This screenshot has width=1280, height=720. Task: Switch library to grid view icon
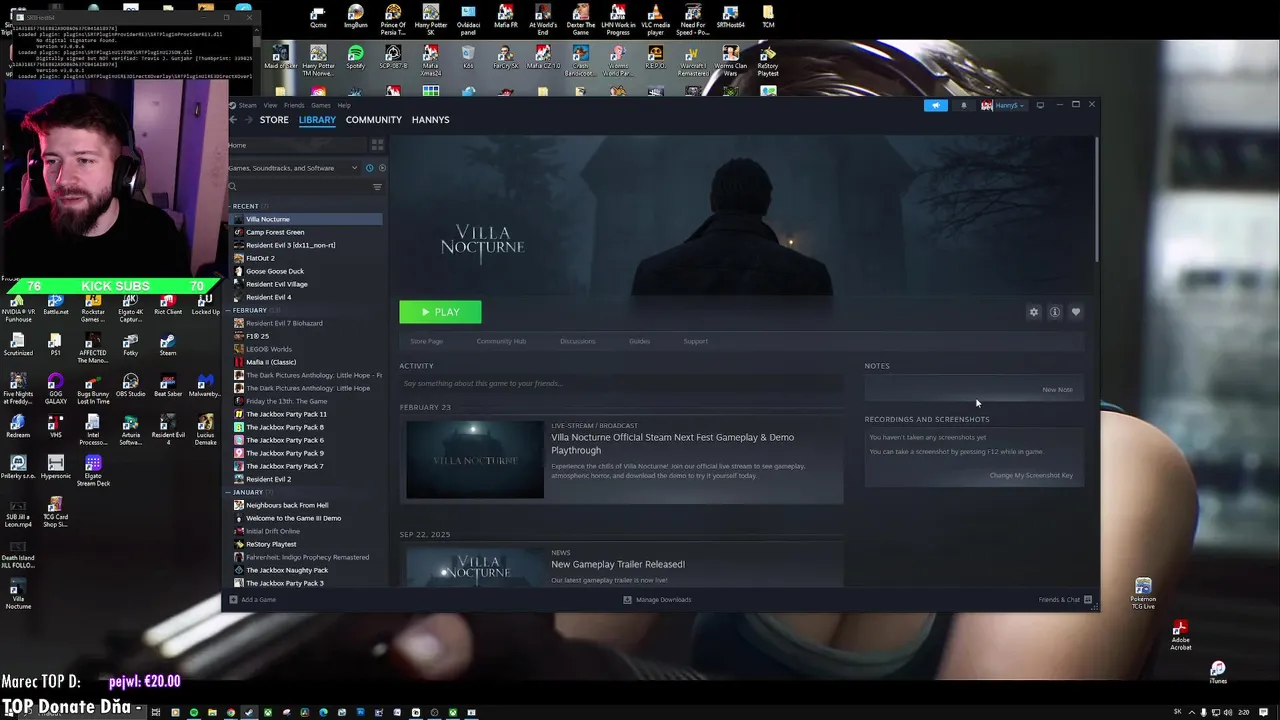tap(377, 145)
